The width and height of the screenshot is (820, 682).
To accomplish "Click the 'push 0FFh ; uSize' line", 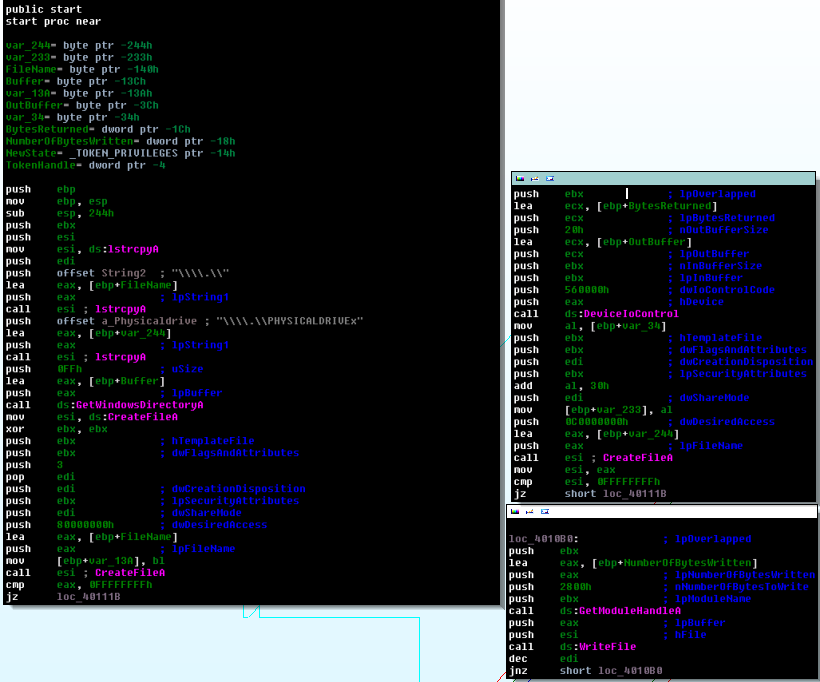I will 105,370.
